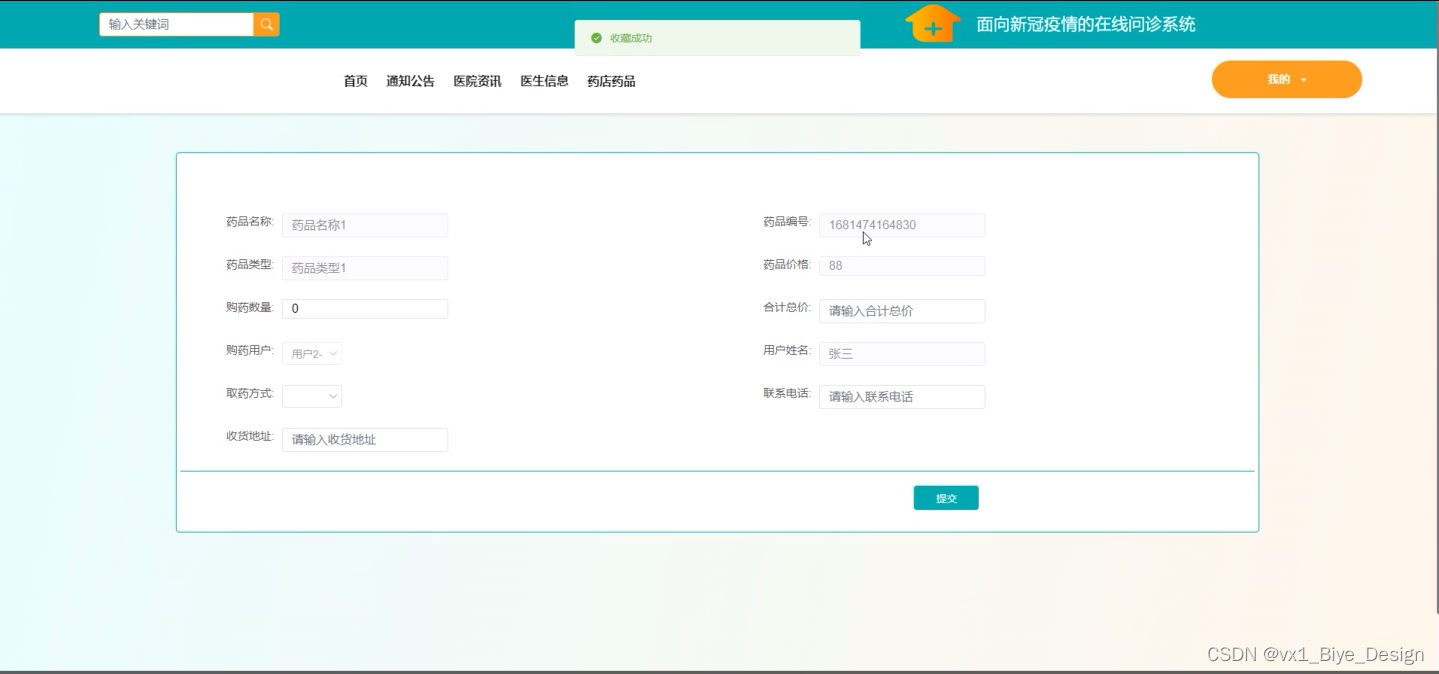The image size is (1439, 674).
Task: Click the 联系电话 label
Action: 787,394
